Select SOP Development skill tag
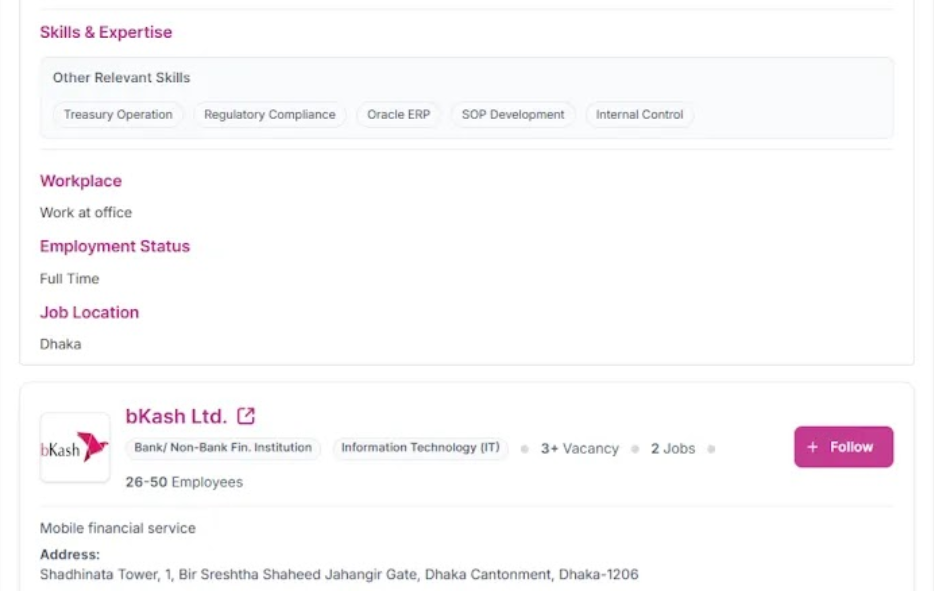Image resolution: width=934 pixels, height=591 pixels. 513,114
